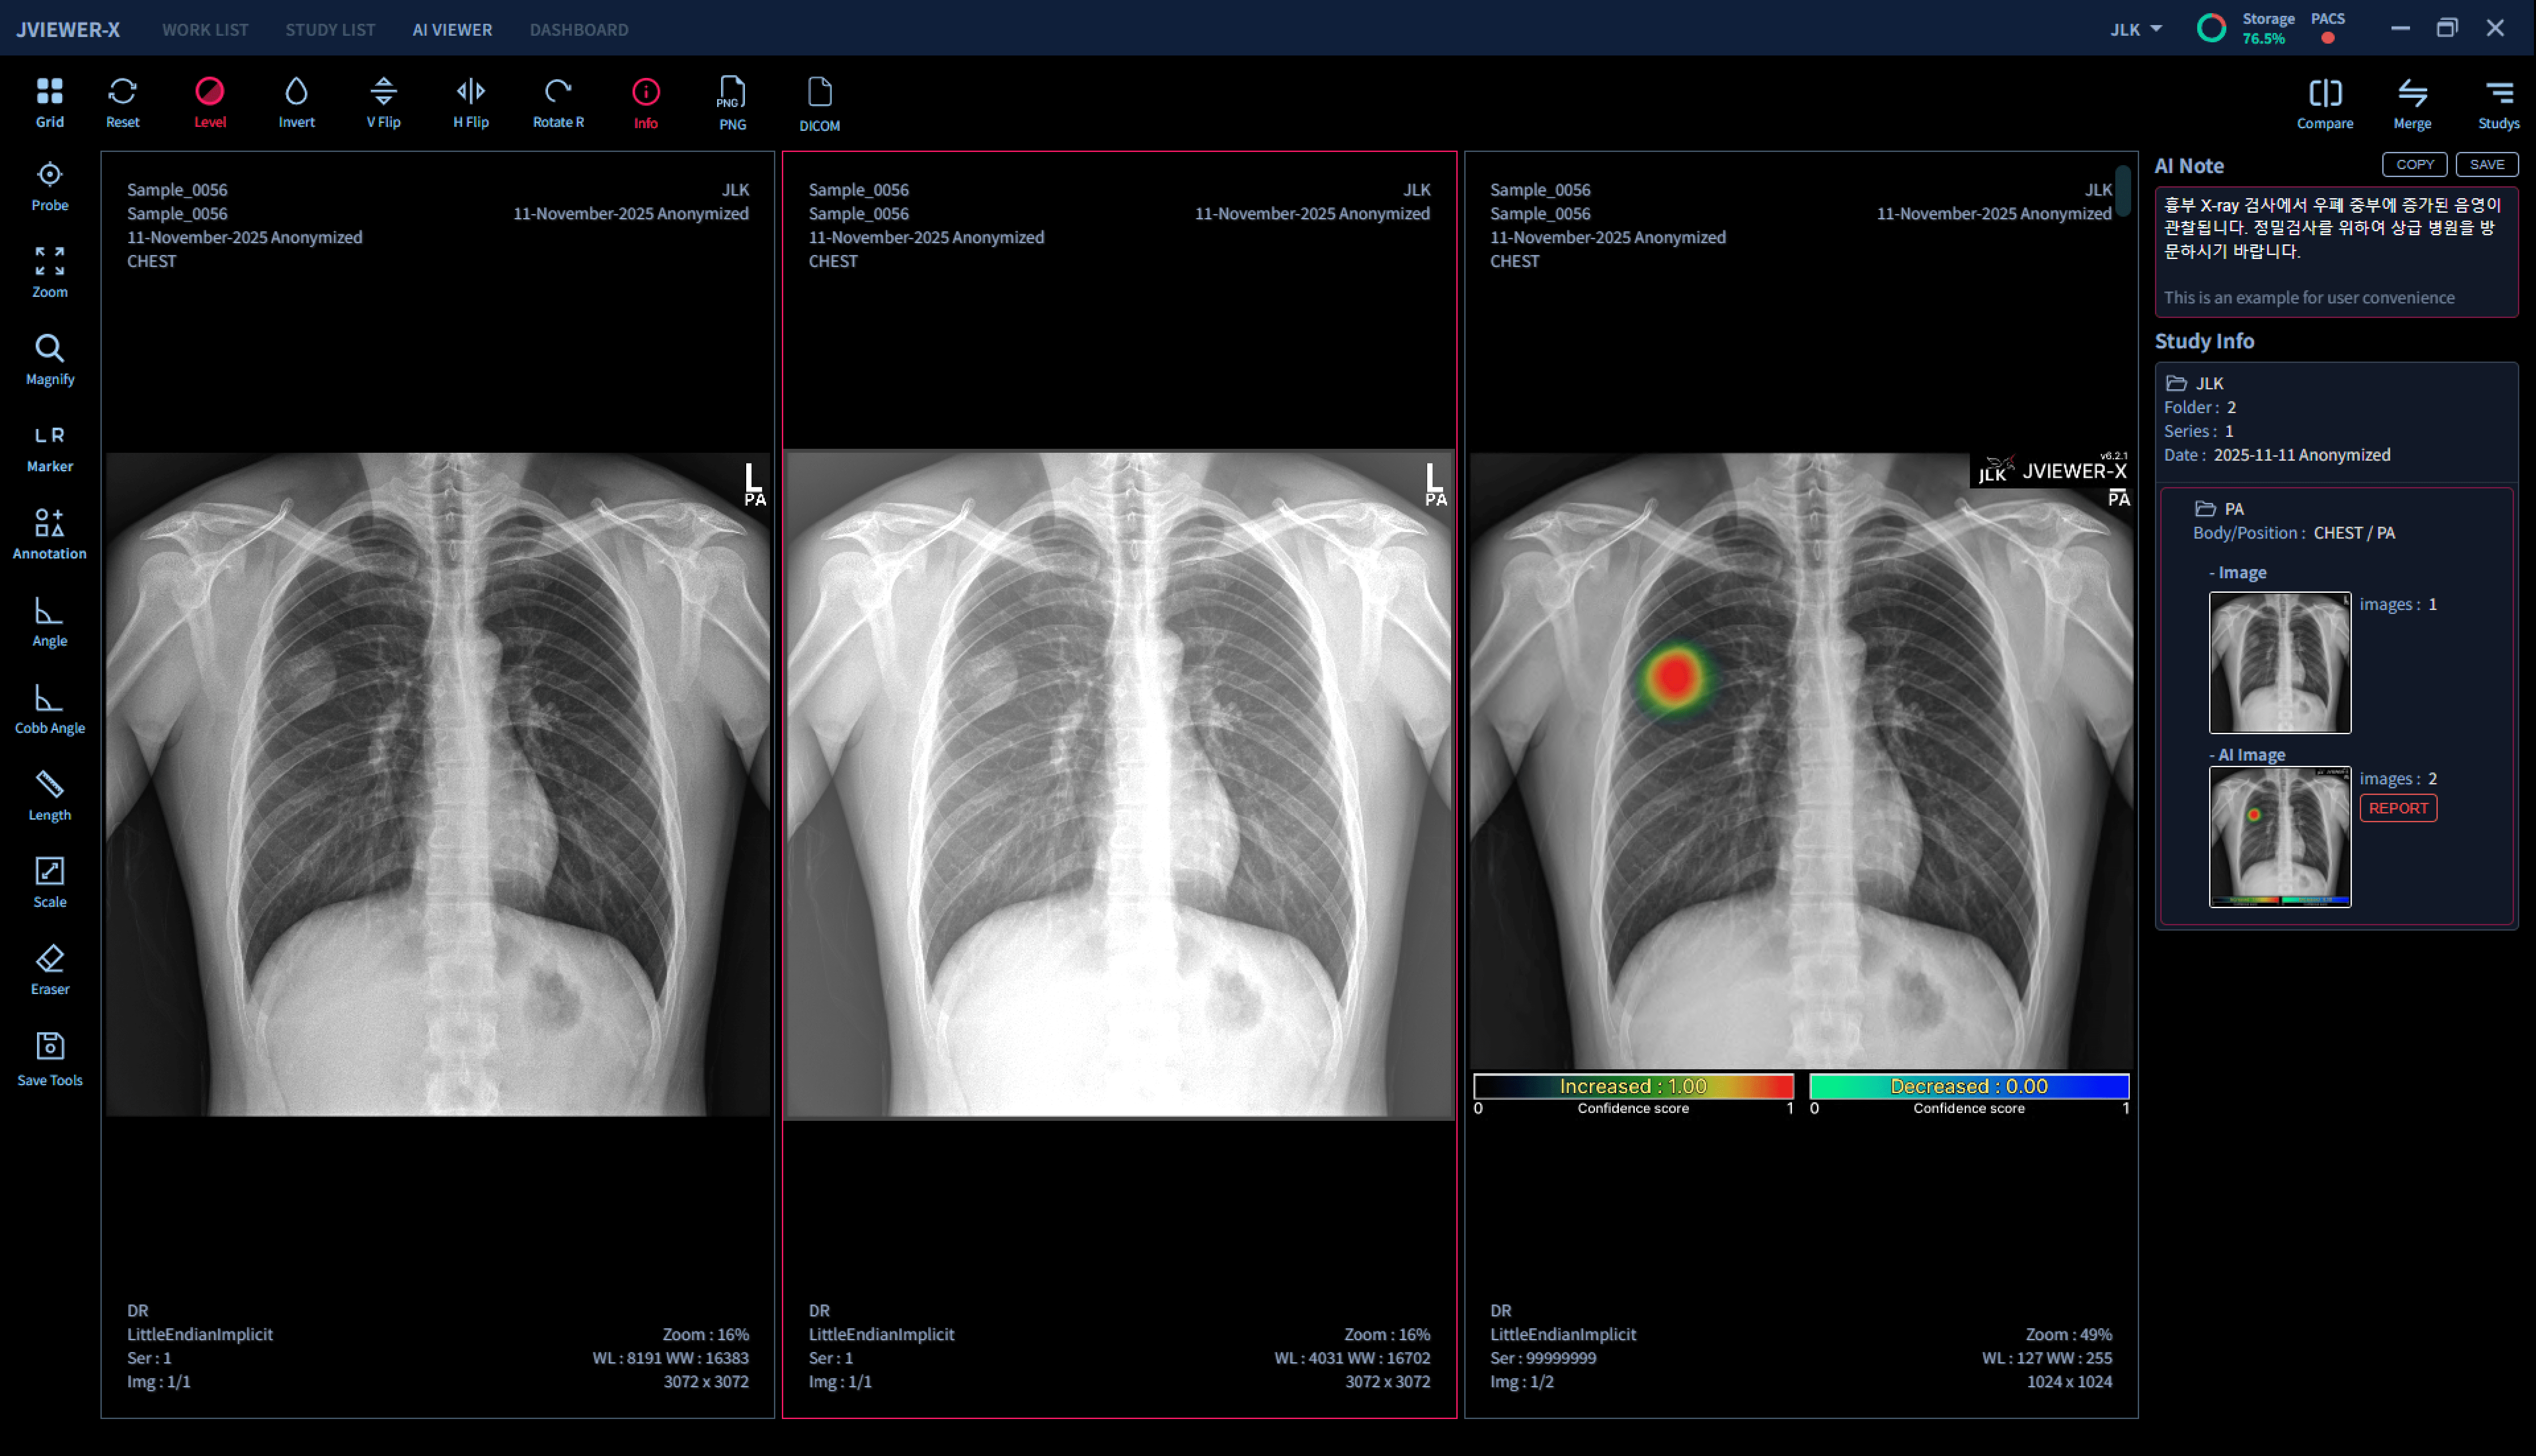This screenshot has height=1456, width=2536.
Task: Switch to the WORK LIST tab
Action: tap(205, 29)
